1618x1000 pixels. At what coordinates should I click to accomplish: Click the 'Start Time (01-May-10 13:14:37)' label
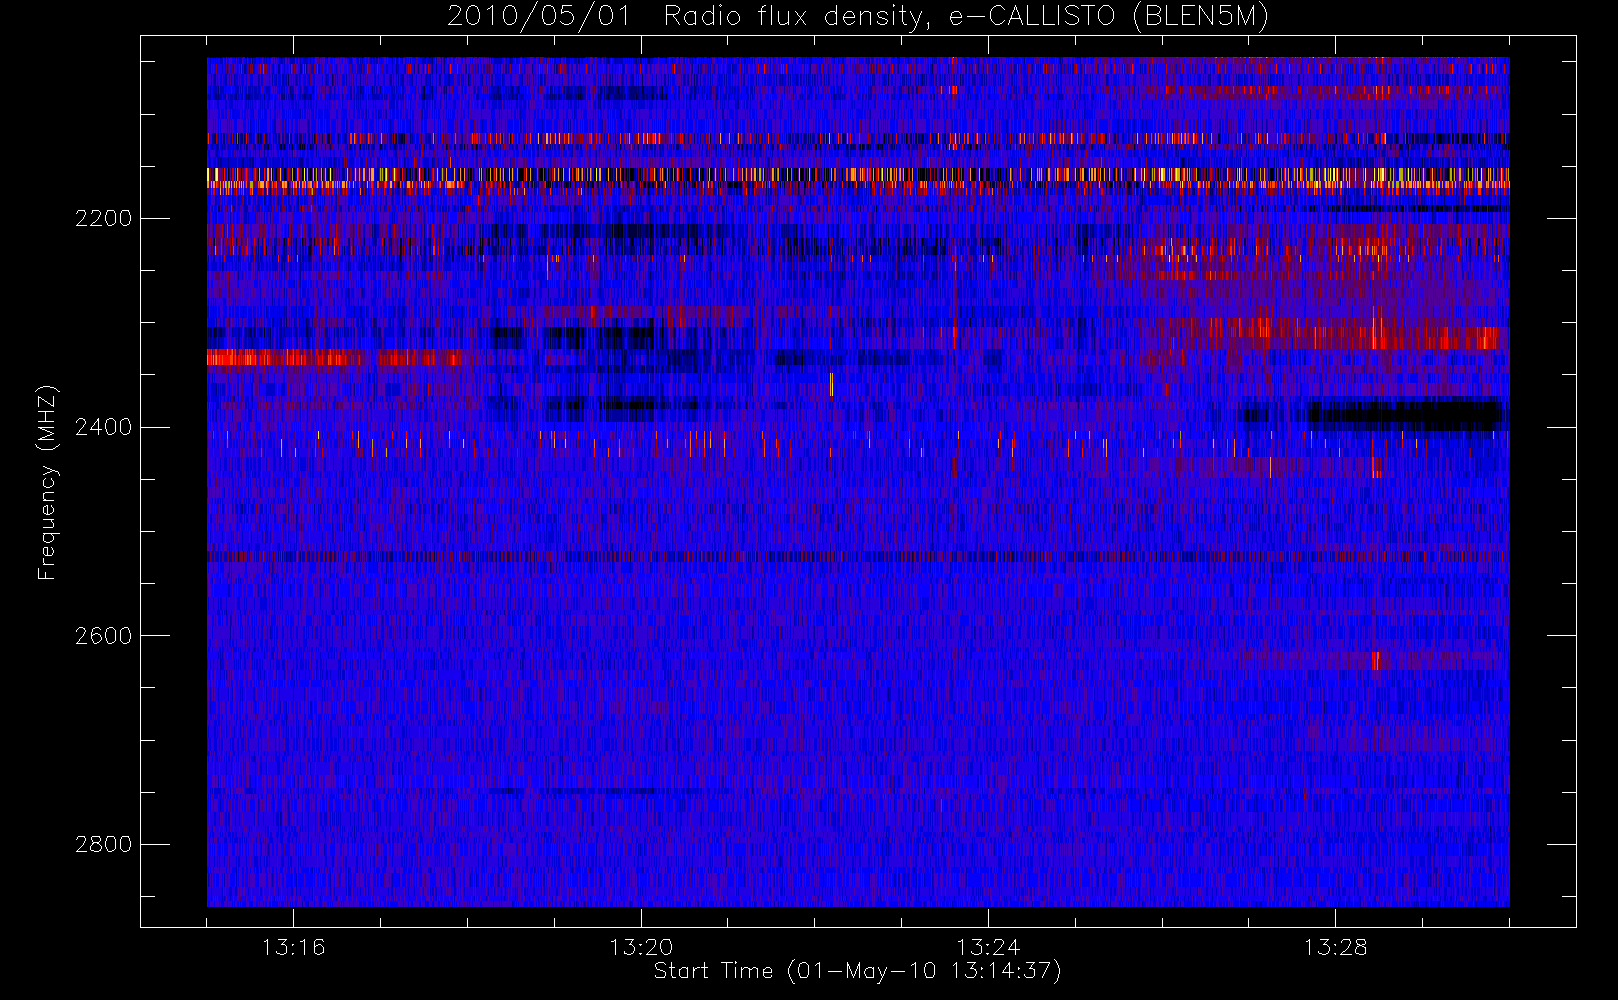coord(857,971)
